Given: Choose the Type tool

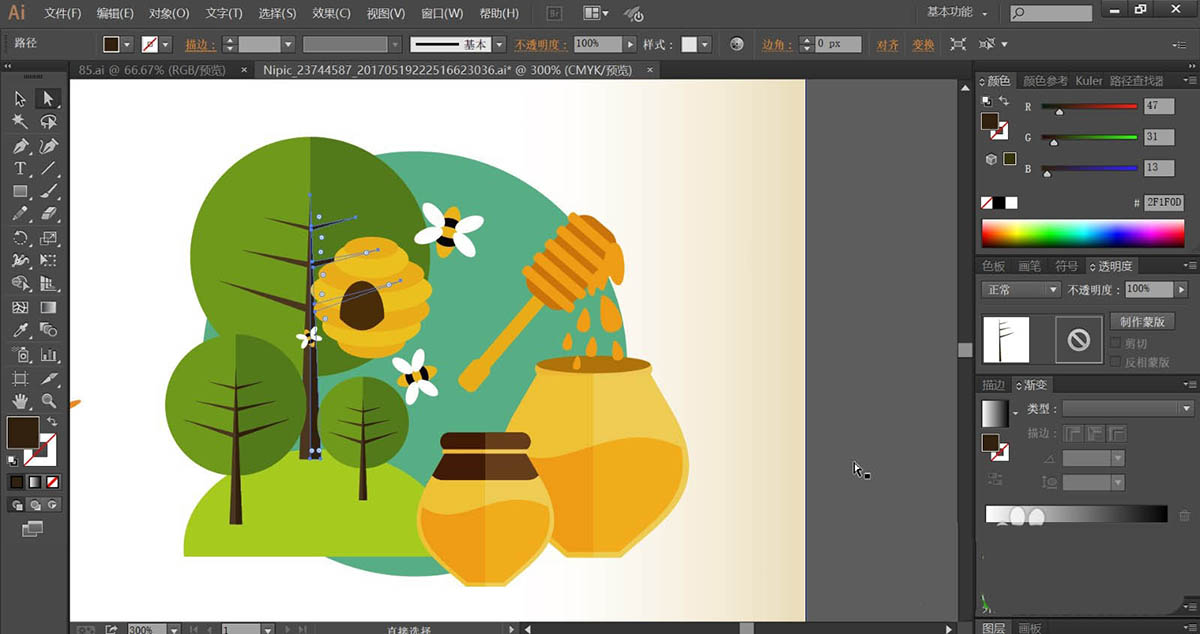Looking at the screenshot, I should pos(20,169).
